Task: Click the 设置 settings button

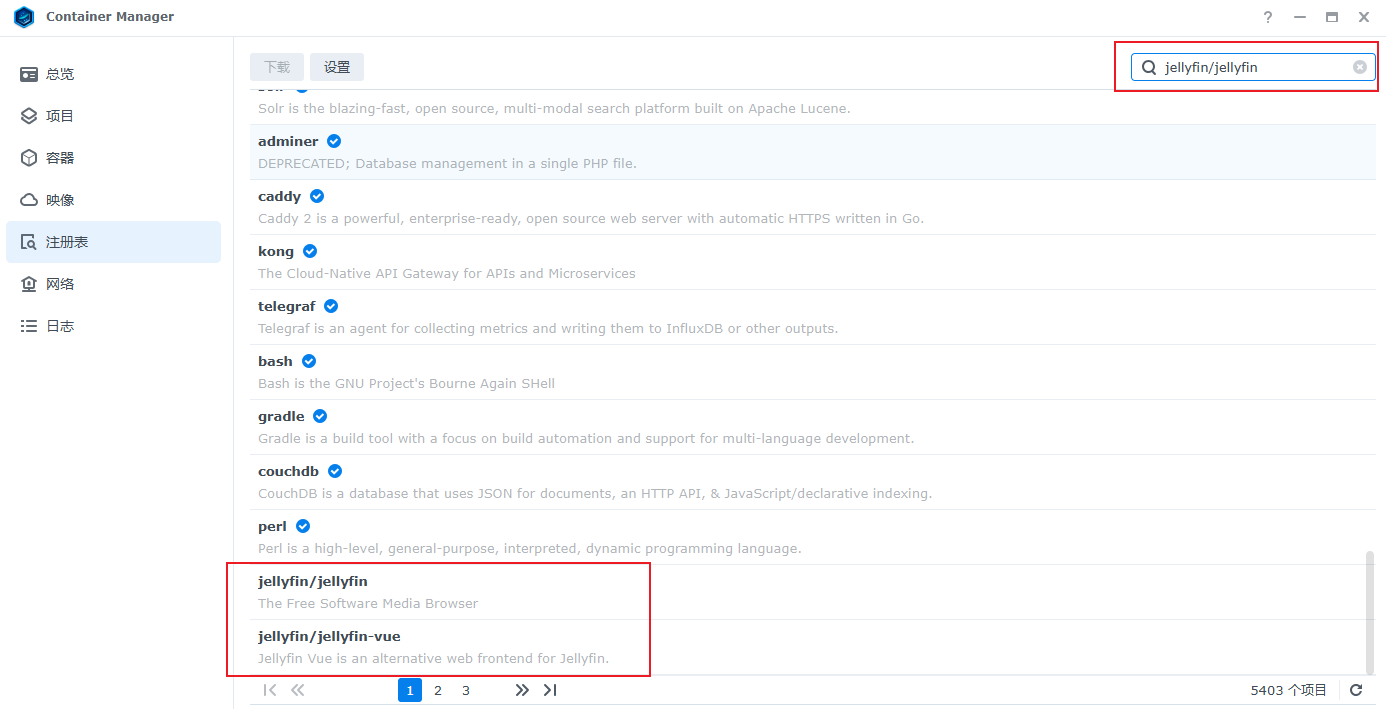Action: click(x=337, y=67)
